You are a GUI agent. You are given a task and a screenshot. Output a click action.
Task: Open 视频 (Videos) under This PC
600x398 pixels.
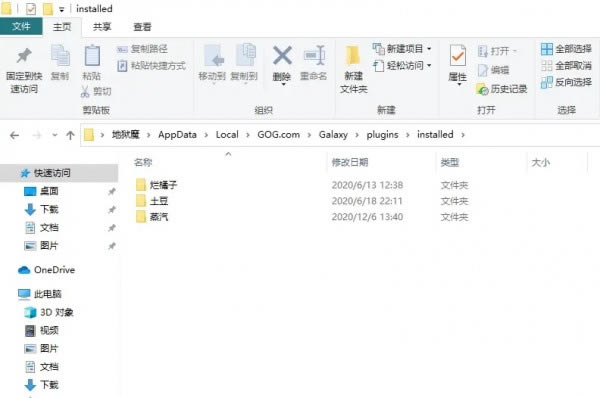(x=49, y=330)
